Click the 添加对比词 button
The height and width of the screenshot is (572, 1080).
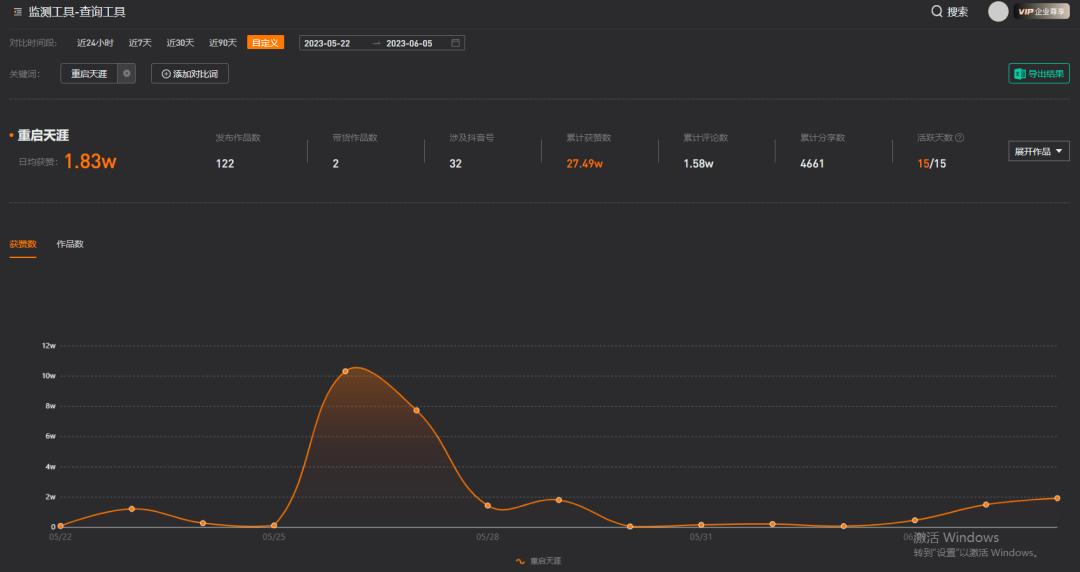[x=190, y=74]
